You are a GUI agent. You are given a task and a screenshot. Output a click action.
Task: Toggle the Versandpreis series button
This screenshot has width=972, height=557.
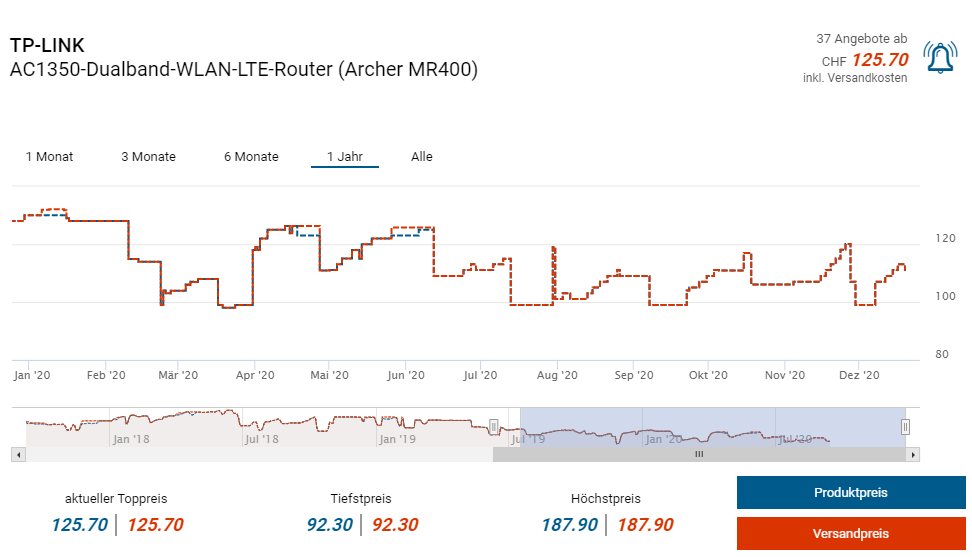click(x=851, y=533)
